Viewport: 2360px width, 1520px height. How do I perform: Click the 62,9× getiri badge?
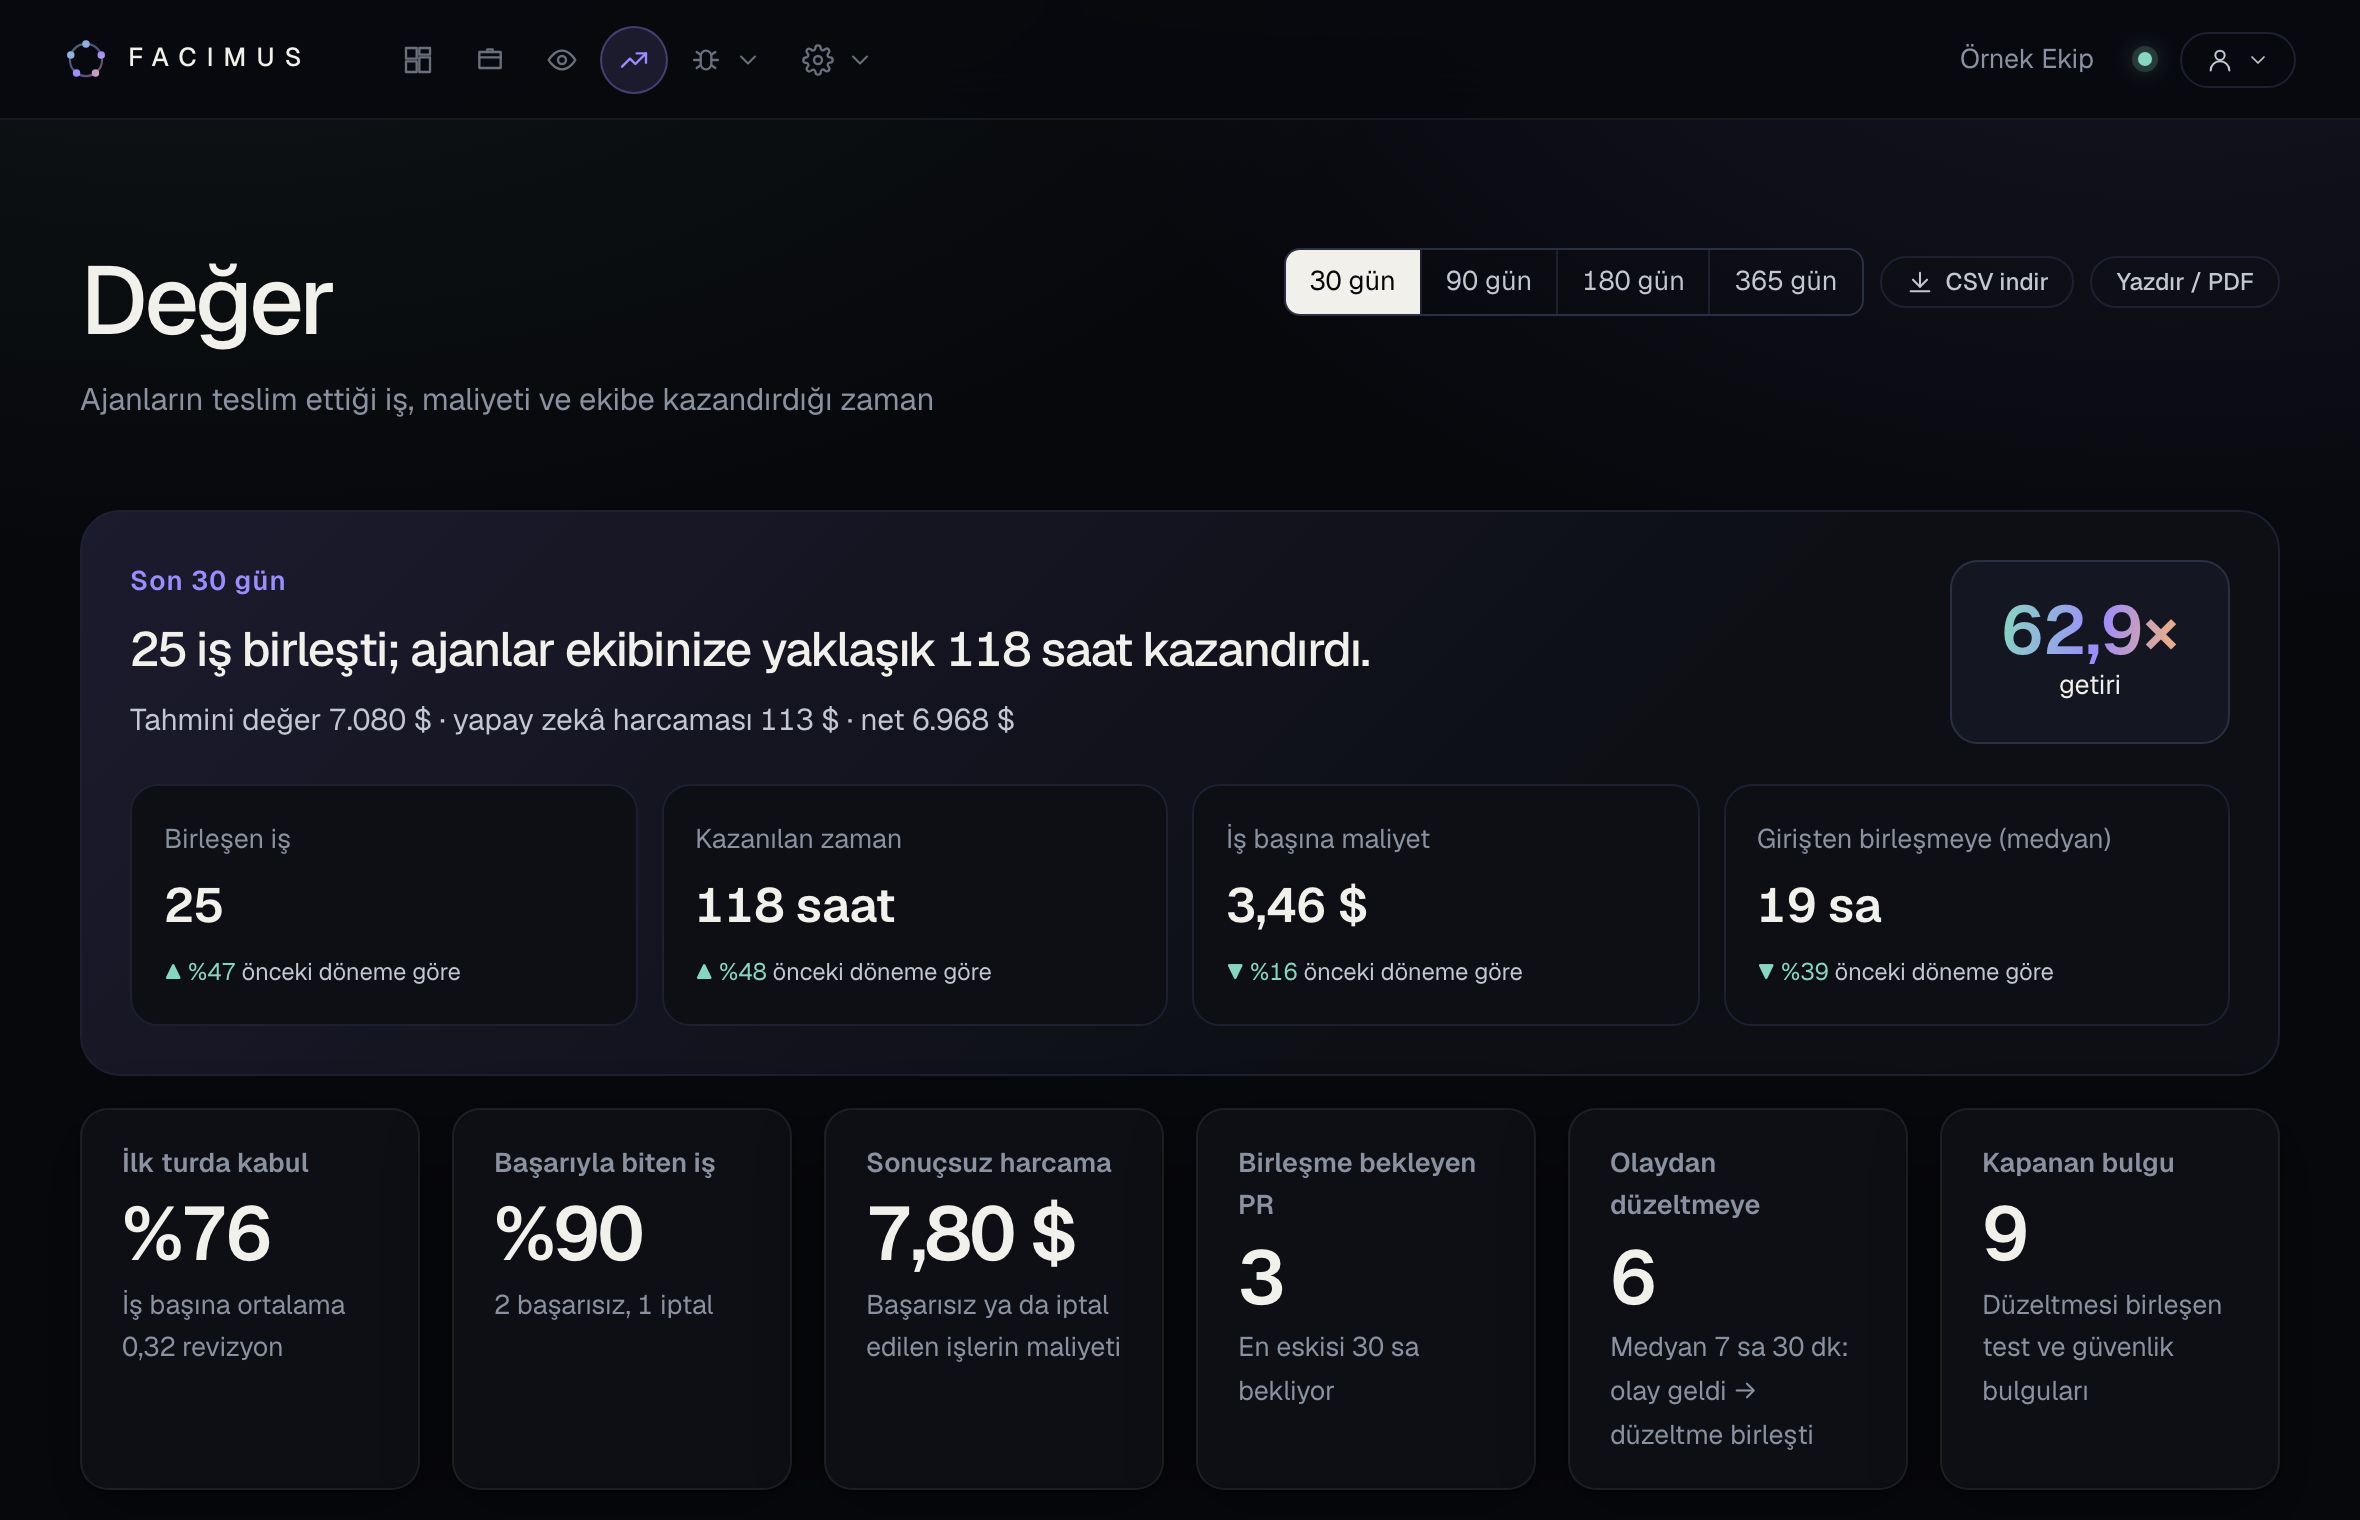tap(2090, 651)
